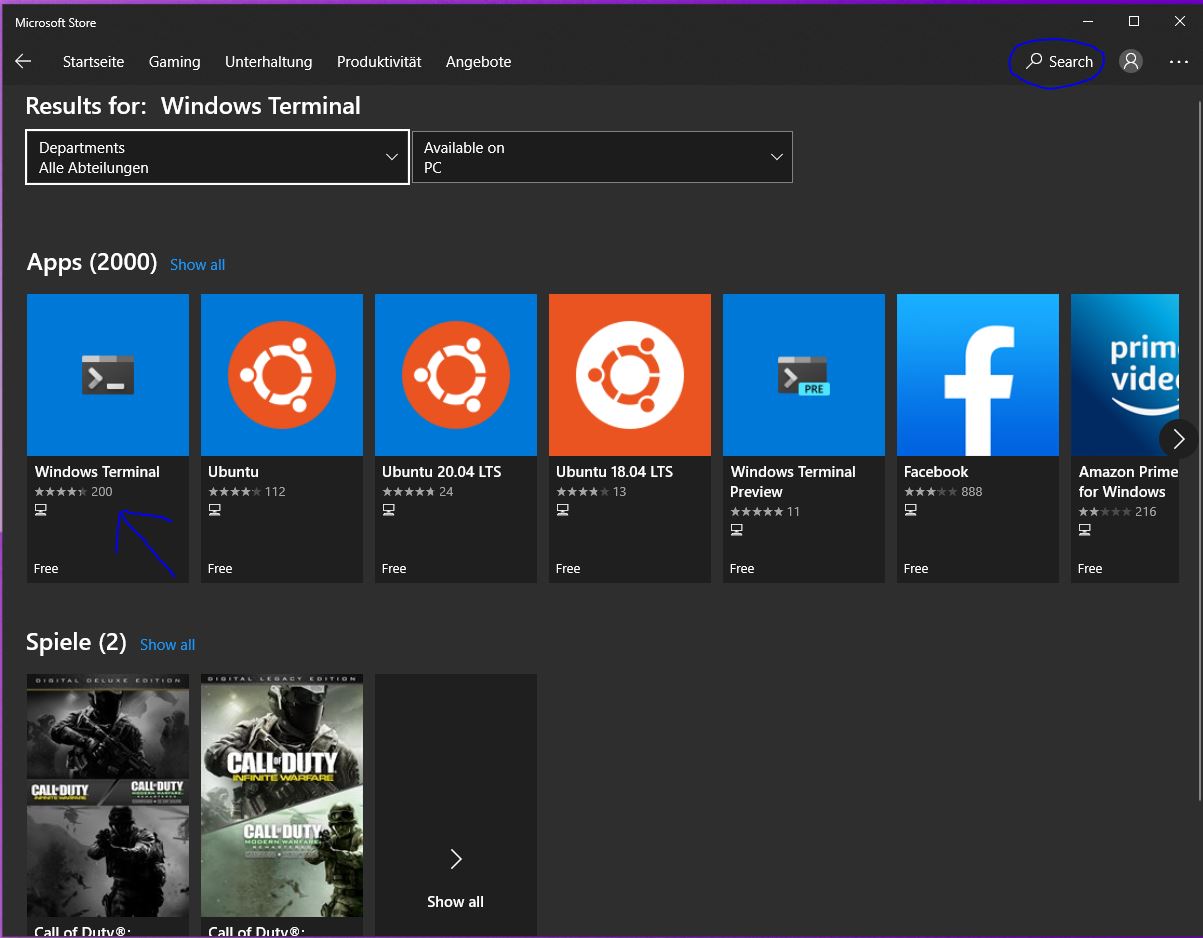Click the Windows Terminal title text
Screen dimensions: 1203x938
point(97,471)
